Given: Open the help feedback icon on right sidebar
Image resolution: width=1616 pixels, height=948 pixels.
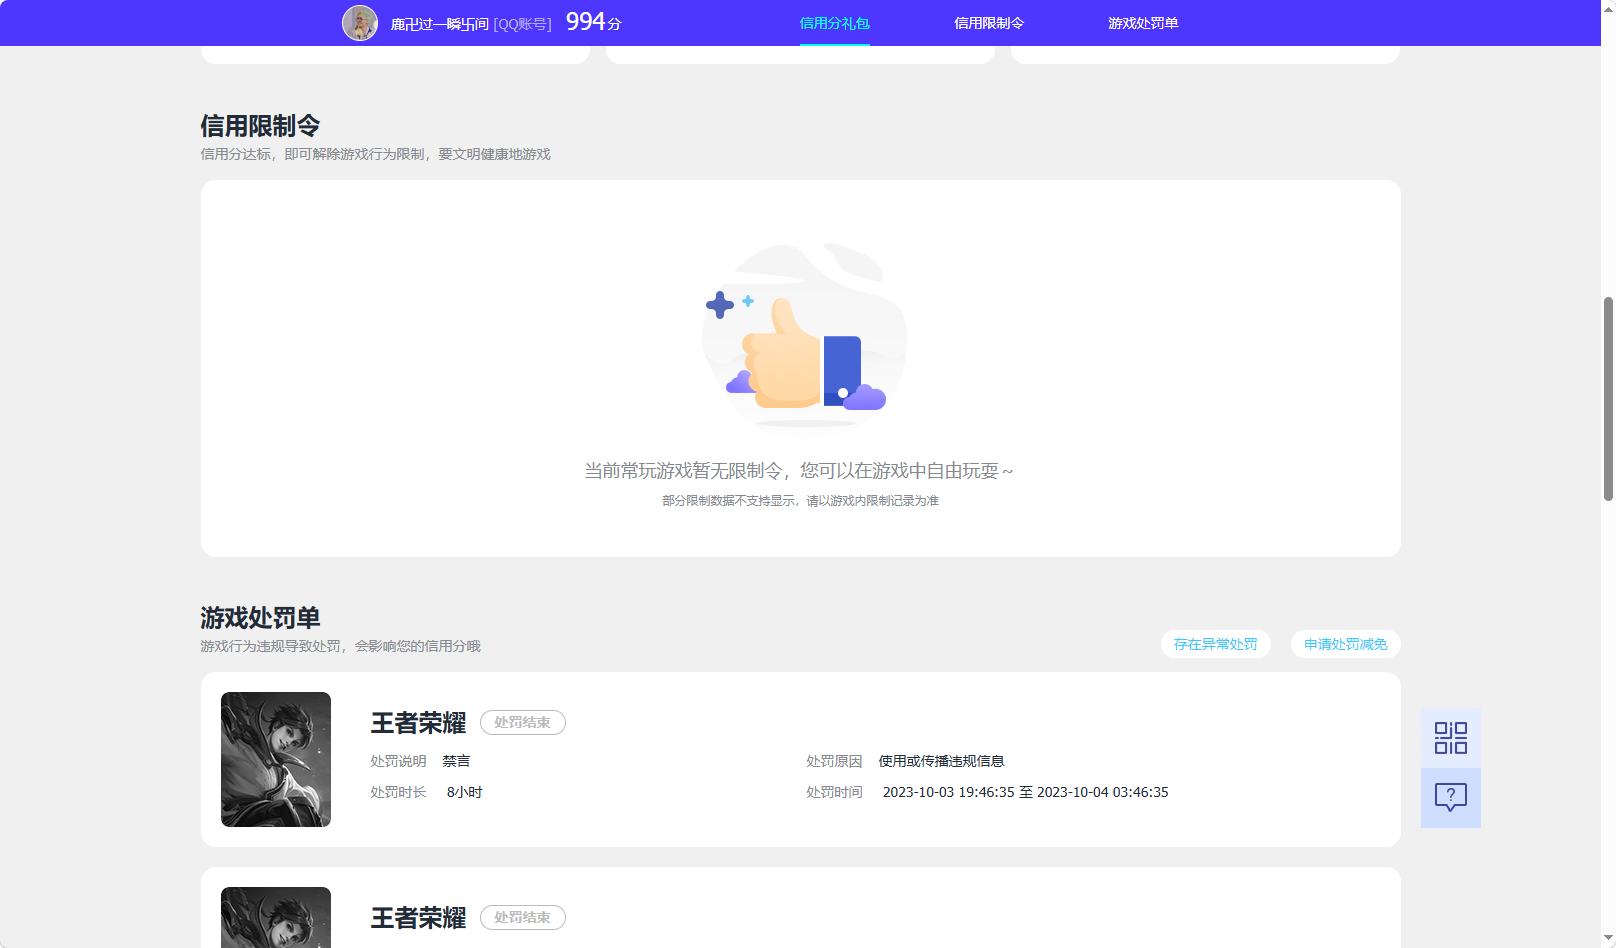Looking at the screenshot, I should point(1450,797).
